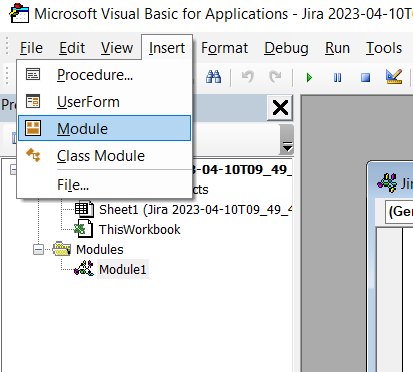Open the Tools menu
The image size is (413, 372).
pos(384,48)
